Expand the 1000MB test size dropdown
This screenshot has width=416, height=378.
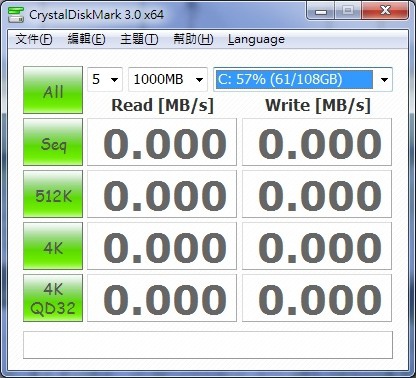(168, 79)
